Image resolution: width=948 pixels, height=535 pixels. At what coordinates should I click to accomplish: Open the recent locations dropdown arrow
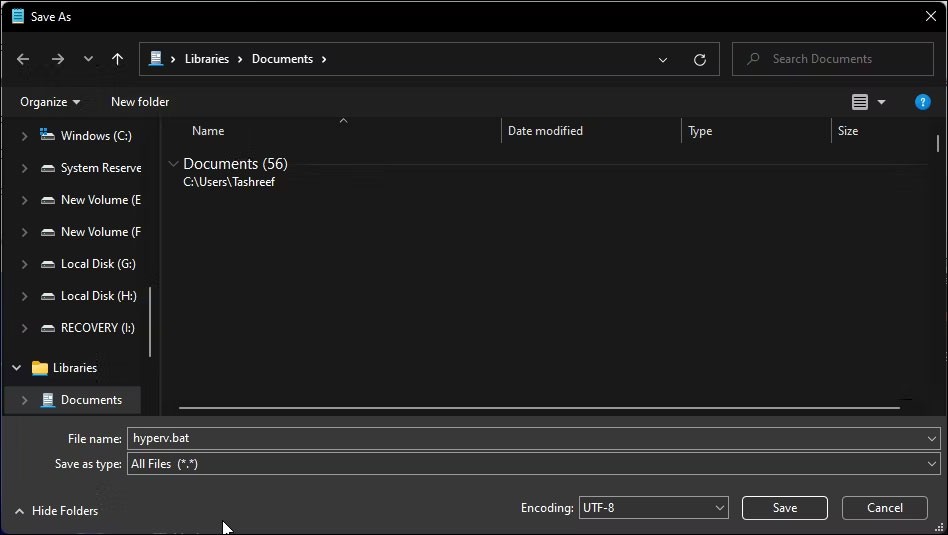coord(88,59)
